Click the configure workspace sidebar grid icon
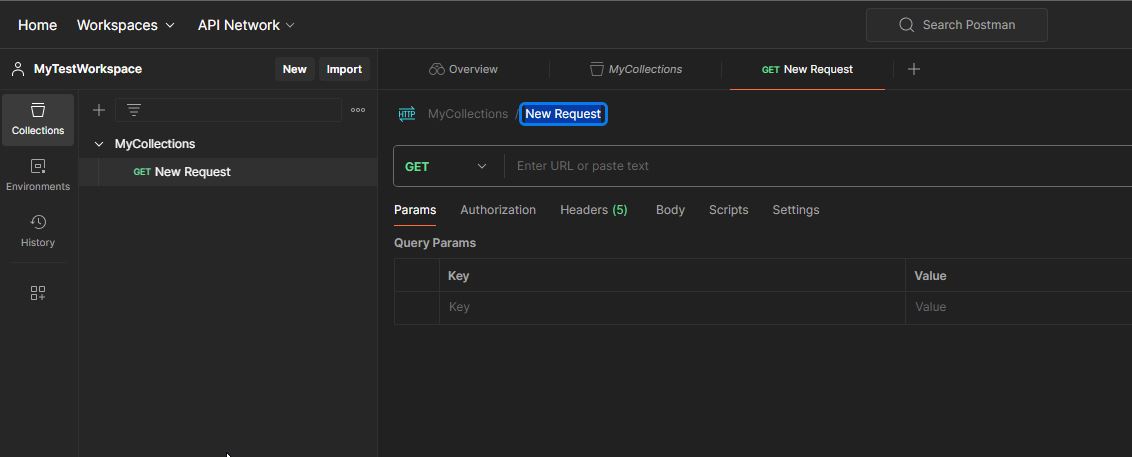Image resolution: width=1132 pixels, height=457 pixels. pos(38,292)
